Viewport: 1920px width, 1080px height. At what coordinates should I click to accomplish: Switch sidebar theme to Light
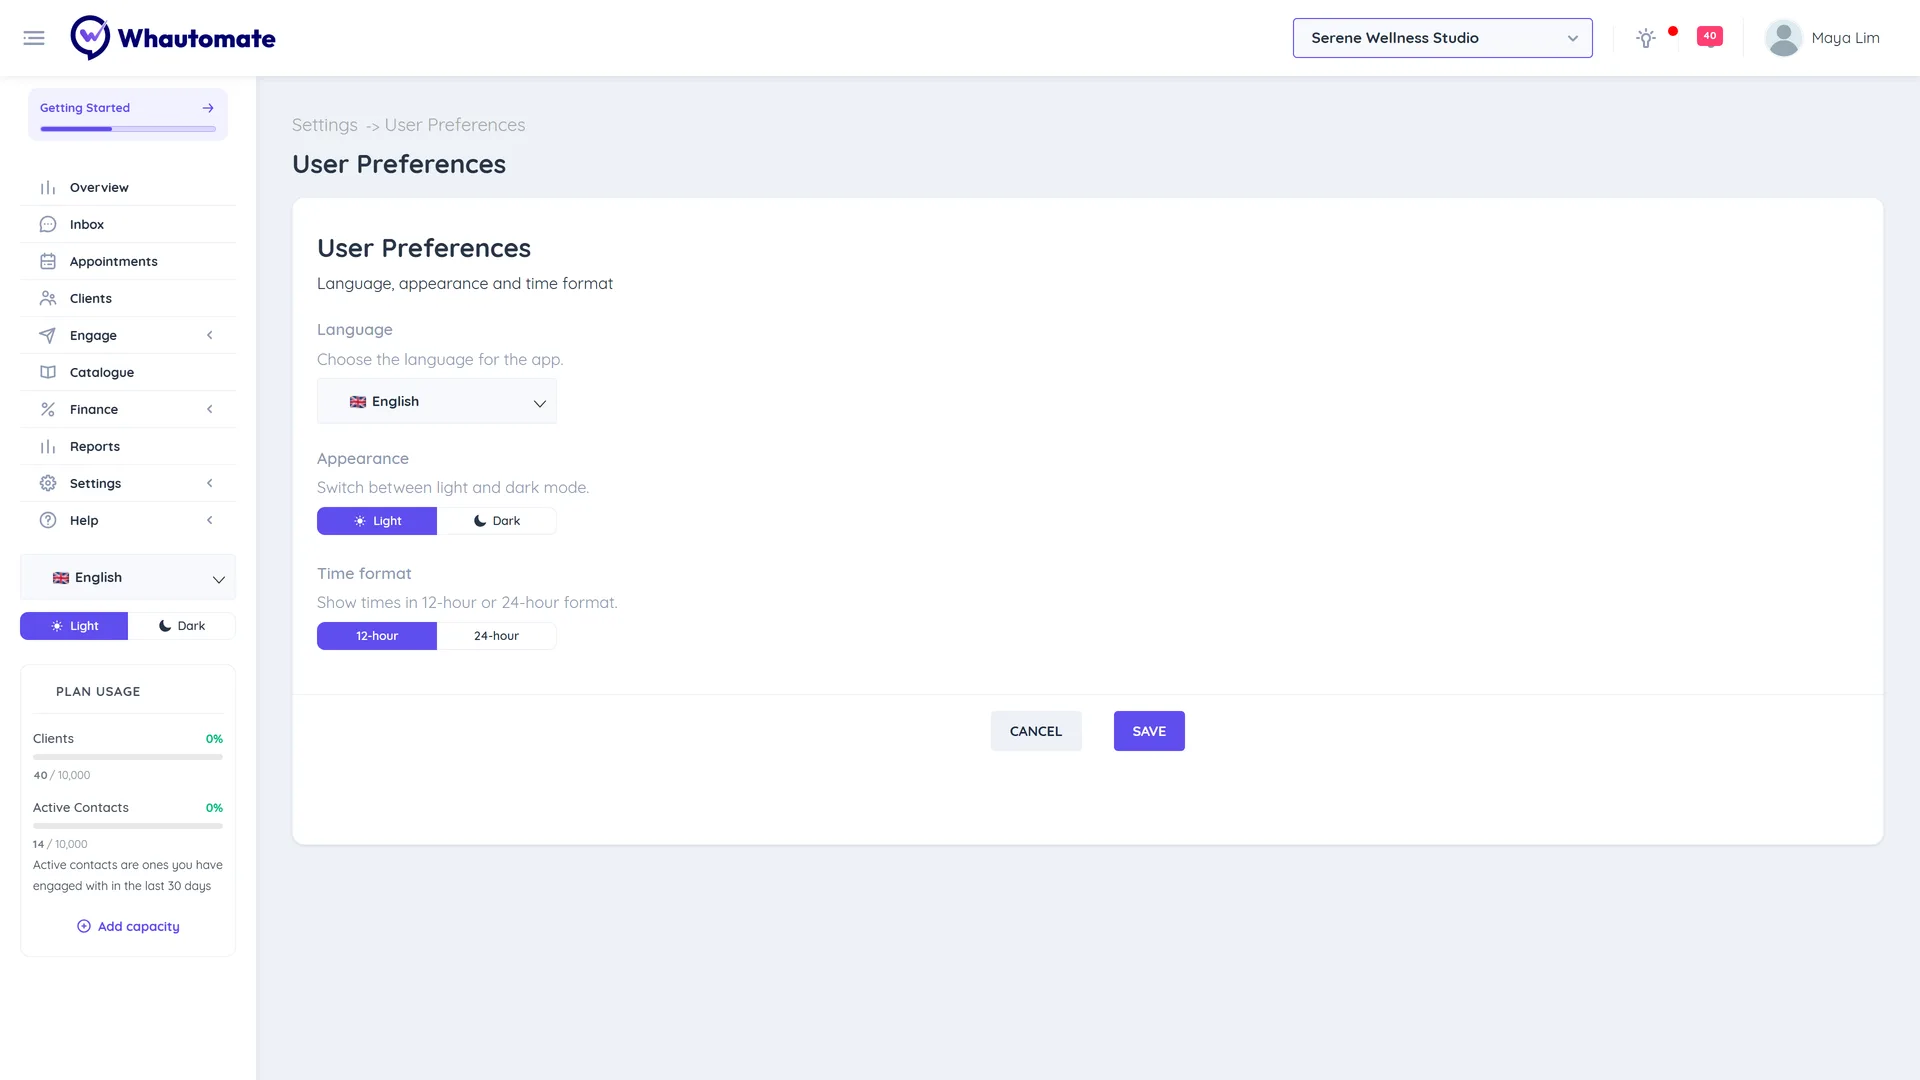[x=74, y=626]
